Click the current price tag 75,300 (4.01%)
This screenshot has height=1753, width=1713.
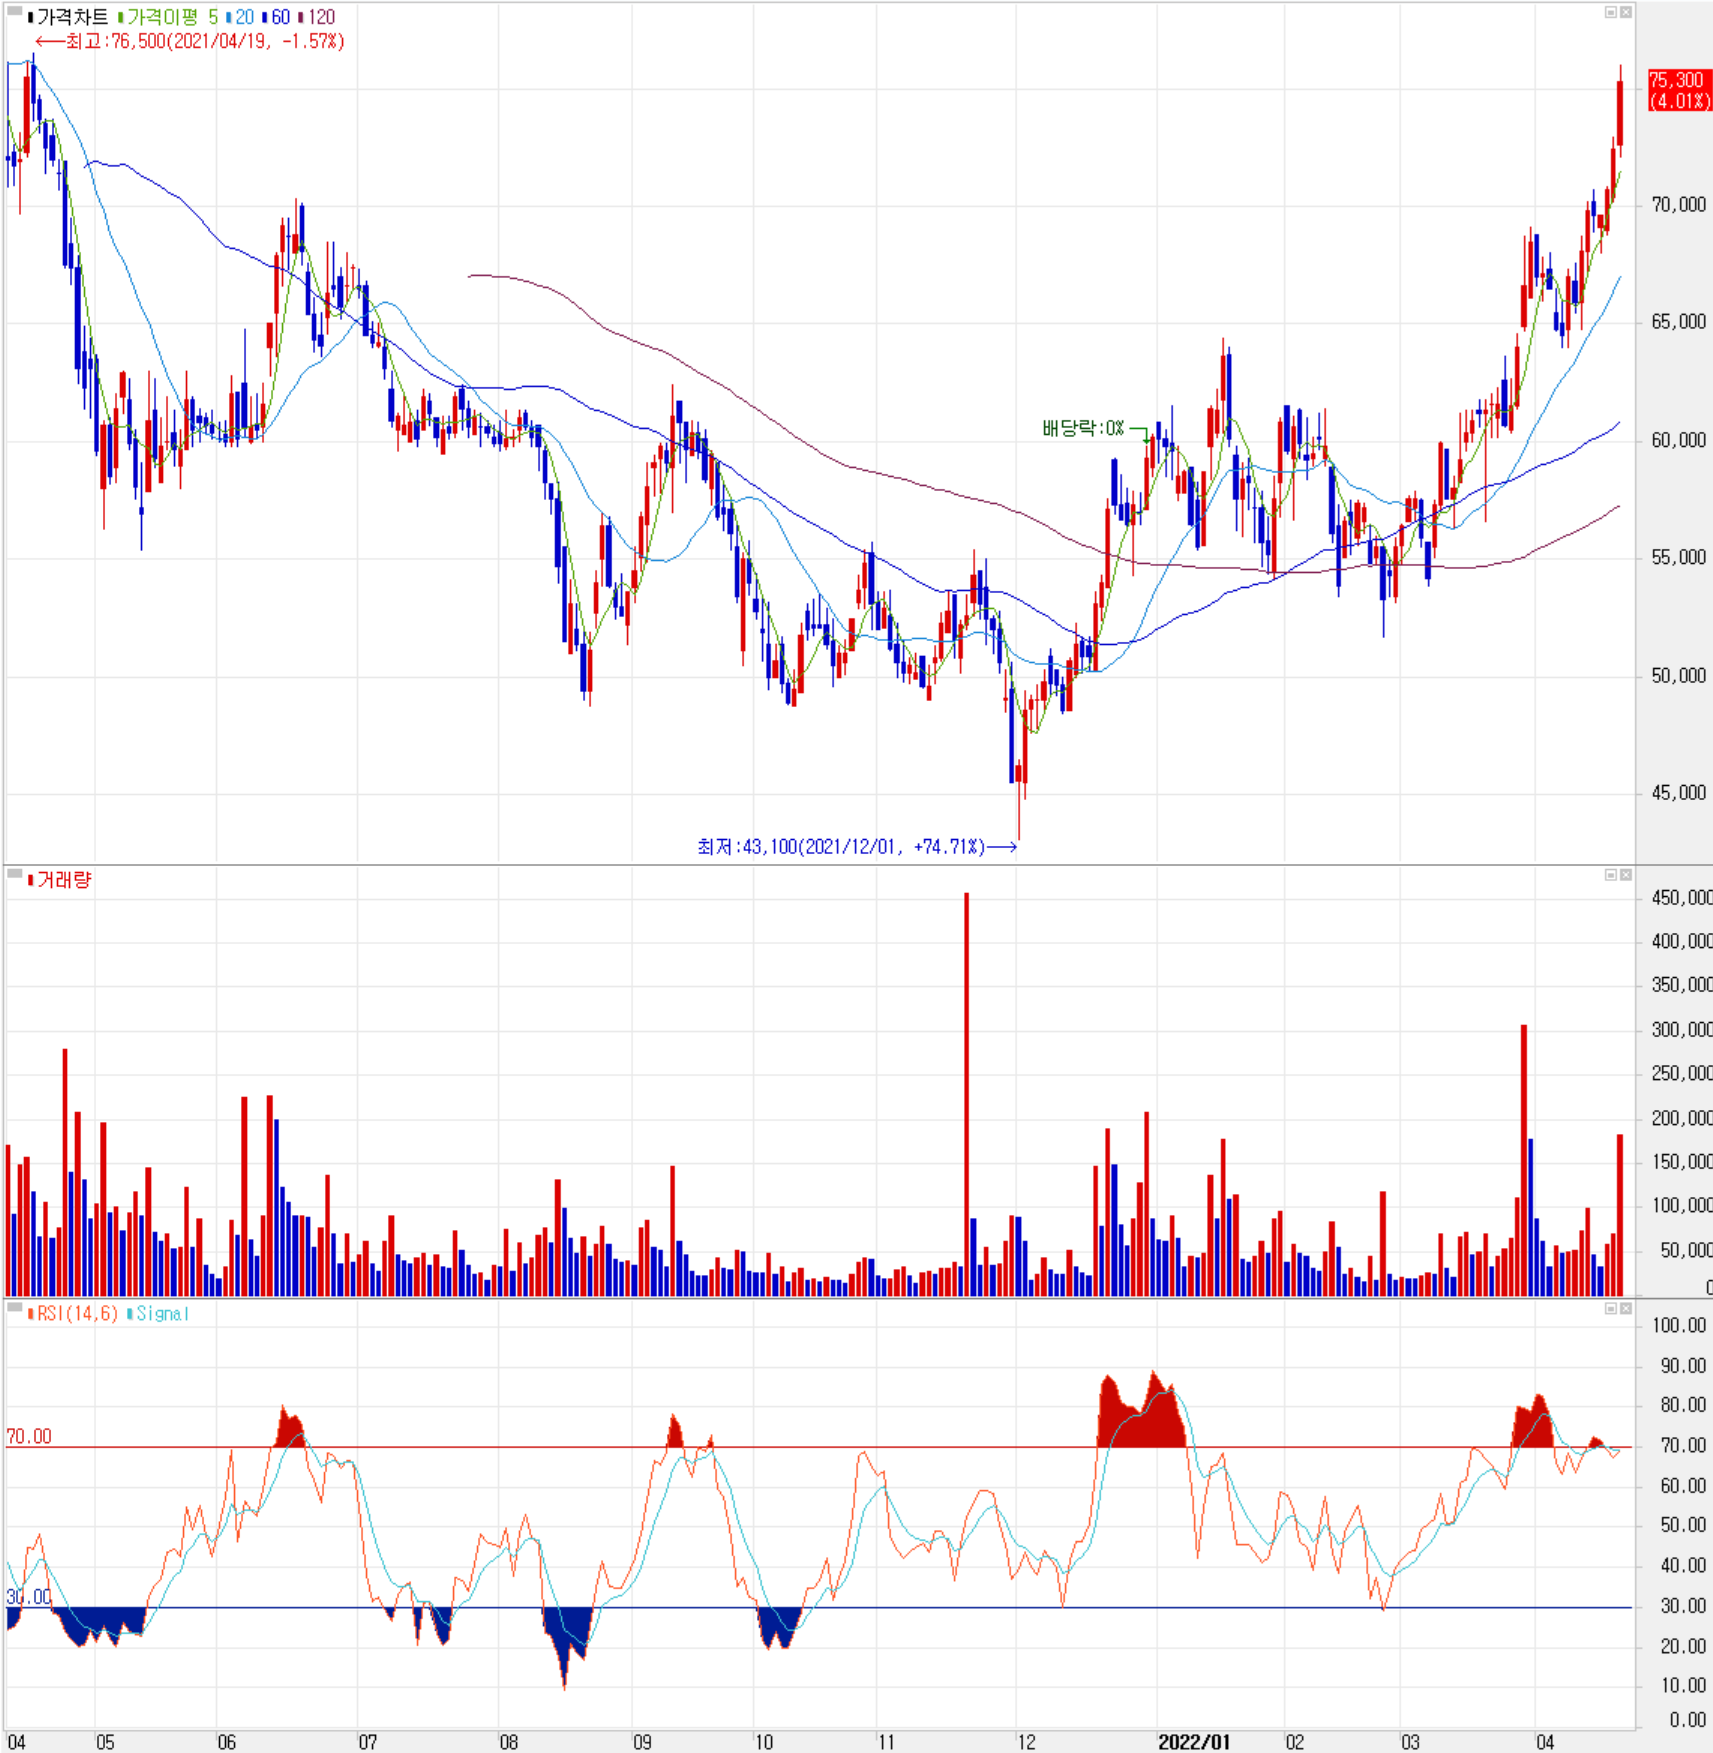1679,90
